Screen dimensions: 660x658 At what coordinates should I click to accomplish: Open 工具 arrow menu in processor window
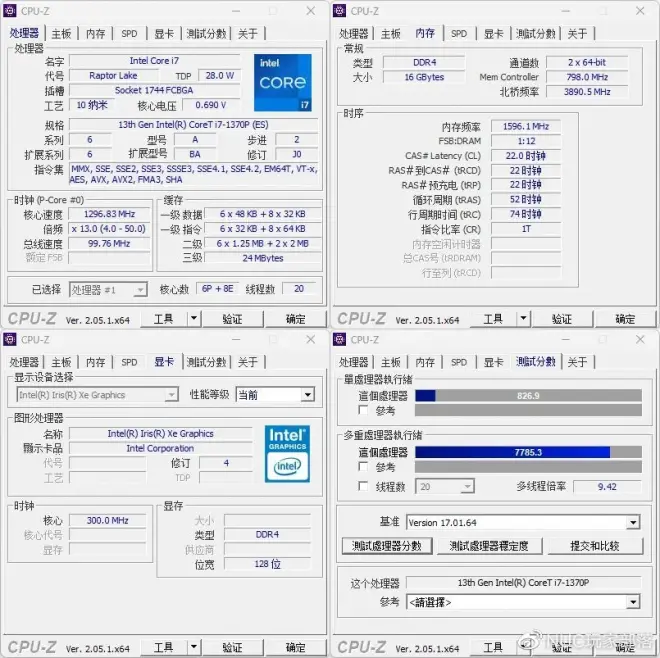pyautogui.click(x=195, y=319)
